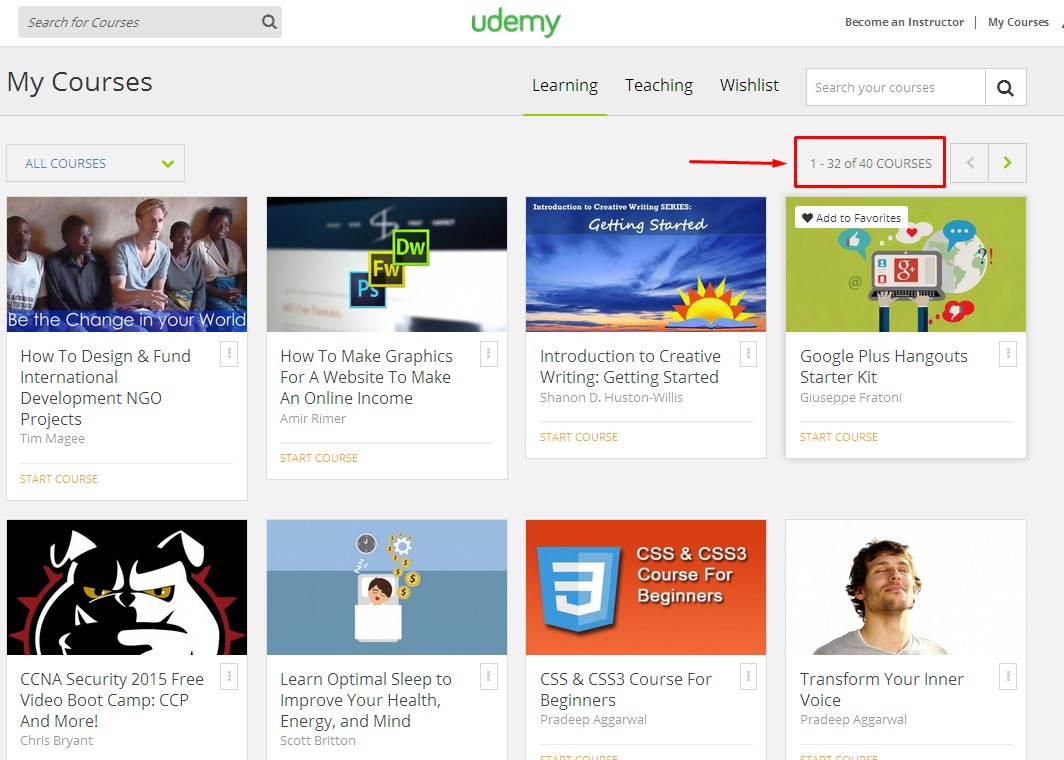Click the Udemy logo
The height and width of the screenshot is (760, 1064).
coord(516,22)
